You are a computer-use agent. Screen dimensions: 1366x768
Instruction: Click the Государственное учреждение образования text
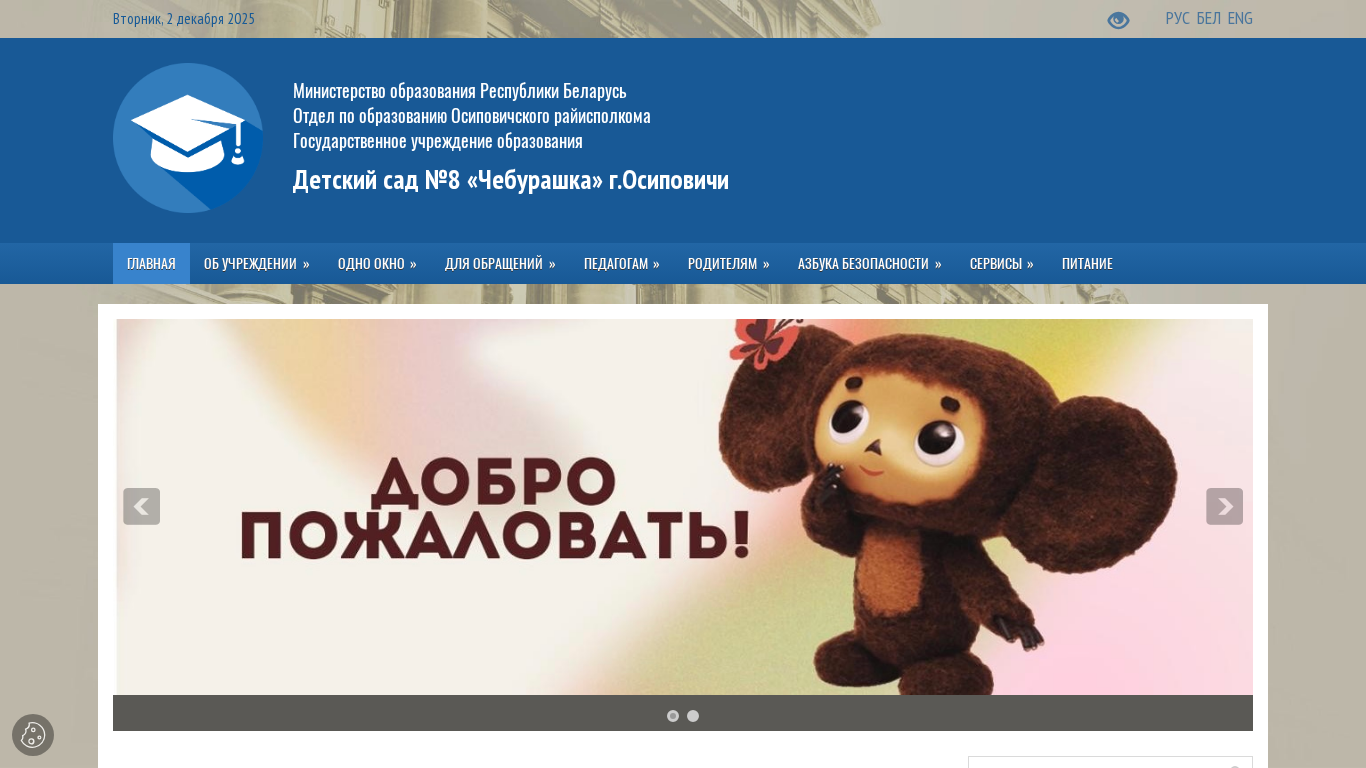point(438,141)
